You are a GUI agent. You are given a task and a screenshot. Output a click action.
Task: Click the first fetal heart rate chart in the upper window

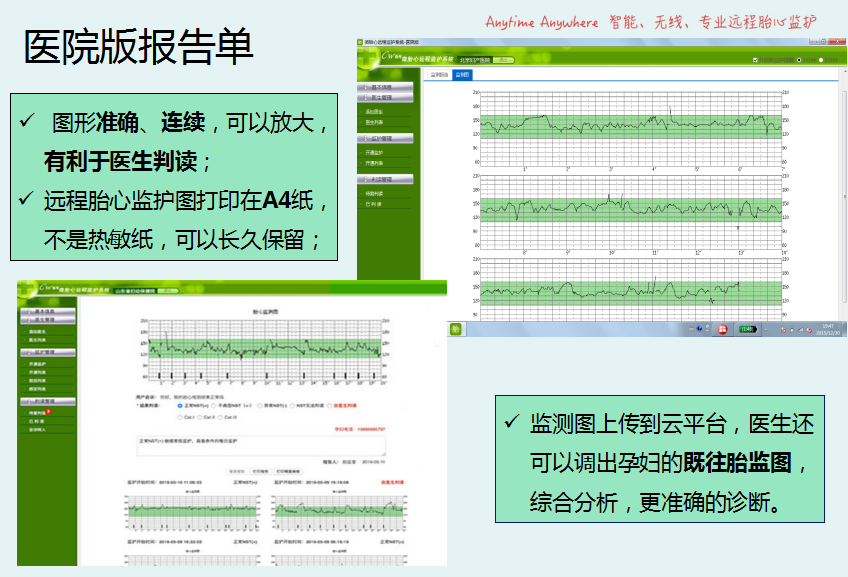pos(631,129)
